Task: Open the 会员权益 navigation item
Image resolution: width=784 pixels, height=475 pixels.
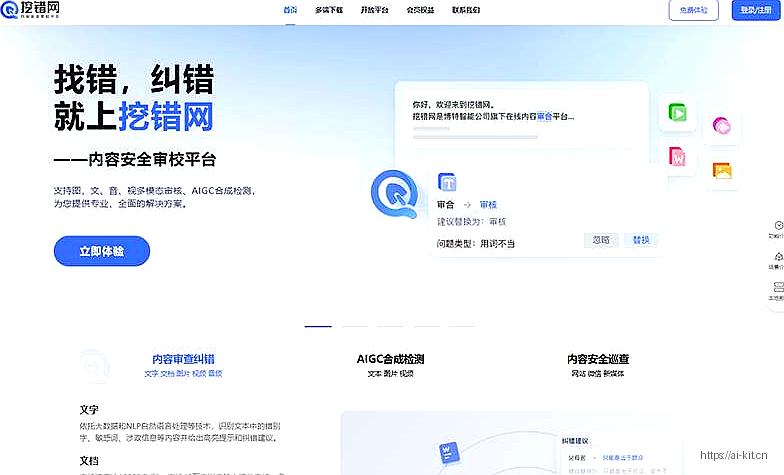Action: pyautogui.click(x=419, y=10)
